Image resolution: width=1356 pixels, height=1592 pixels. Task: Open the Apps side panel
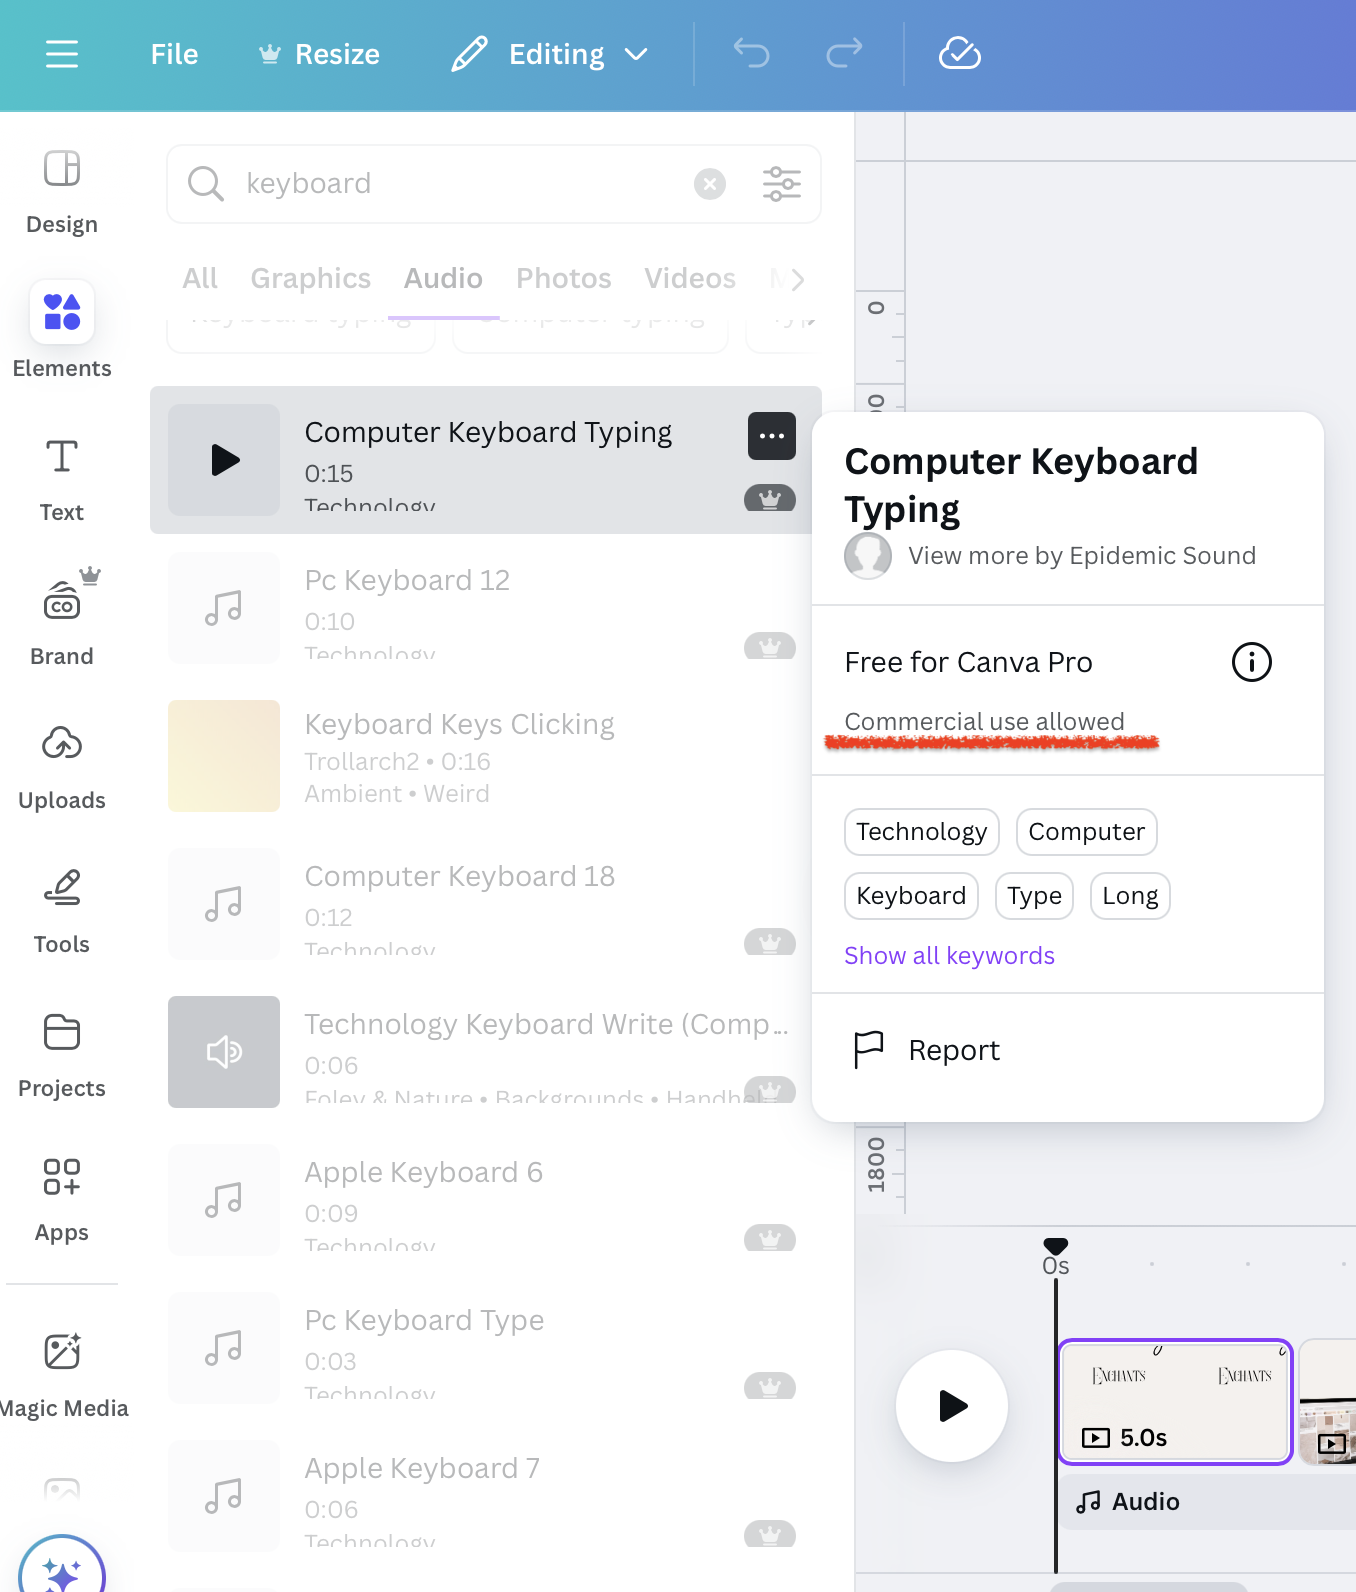(62, 1200)
